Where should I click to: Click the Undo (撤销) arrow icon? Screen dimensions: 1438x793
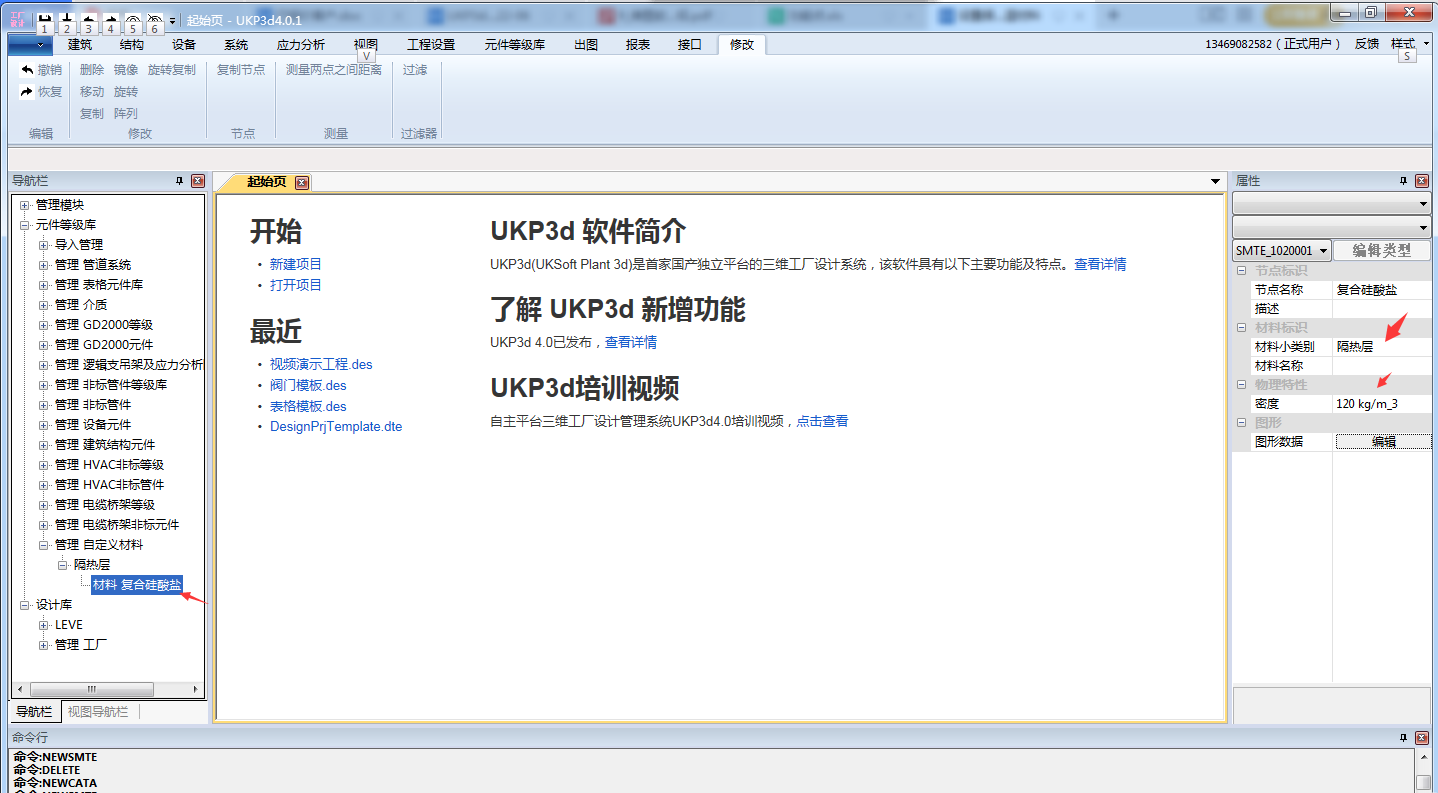pos(27,70)
